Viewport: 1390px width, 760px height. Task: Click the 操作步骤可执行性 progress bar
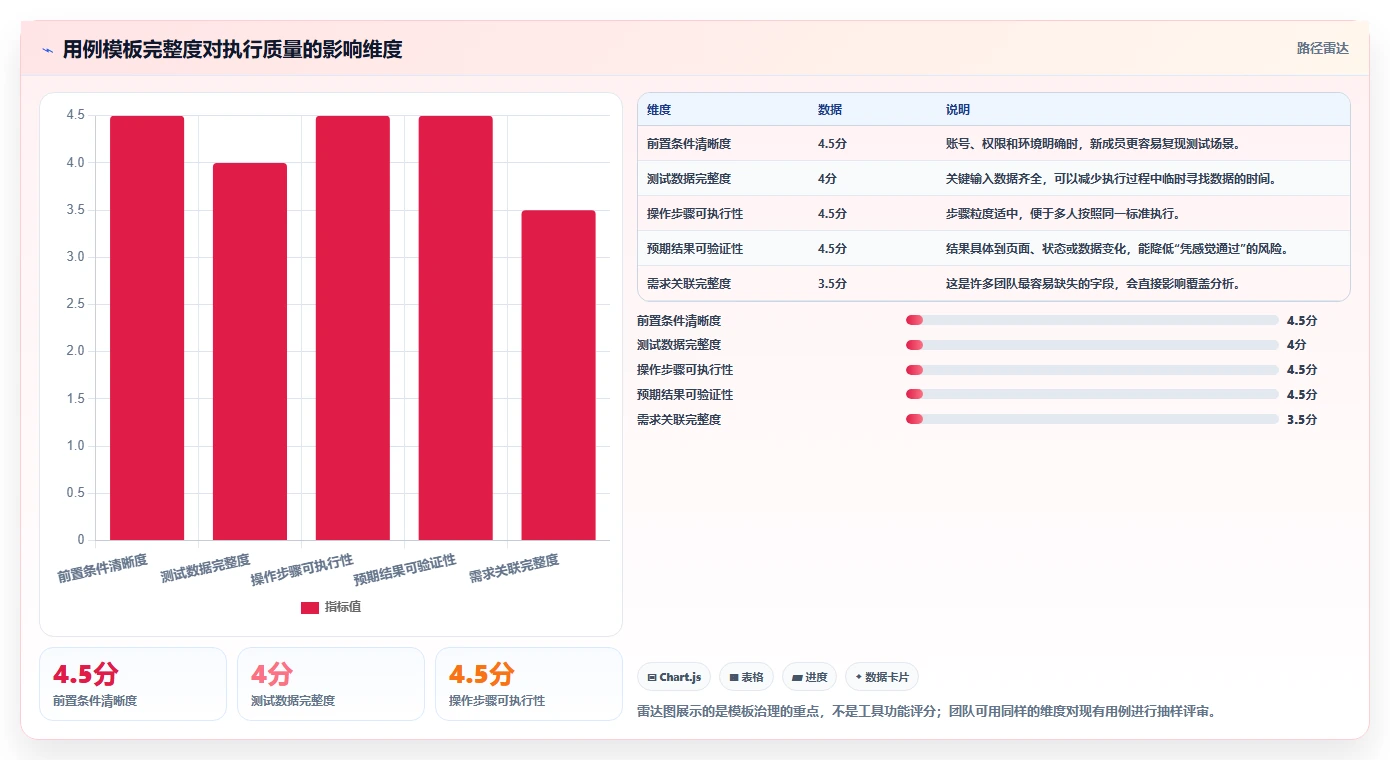click(x=1092, y=370)
